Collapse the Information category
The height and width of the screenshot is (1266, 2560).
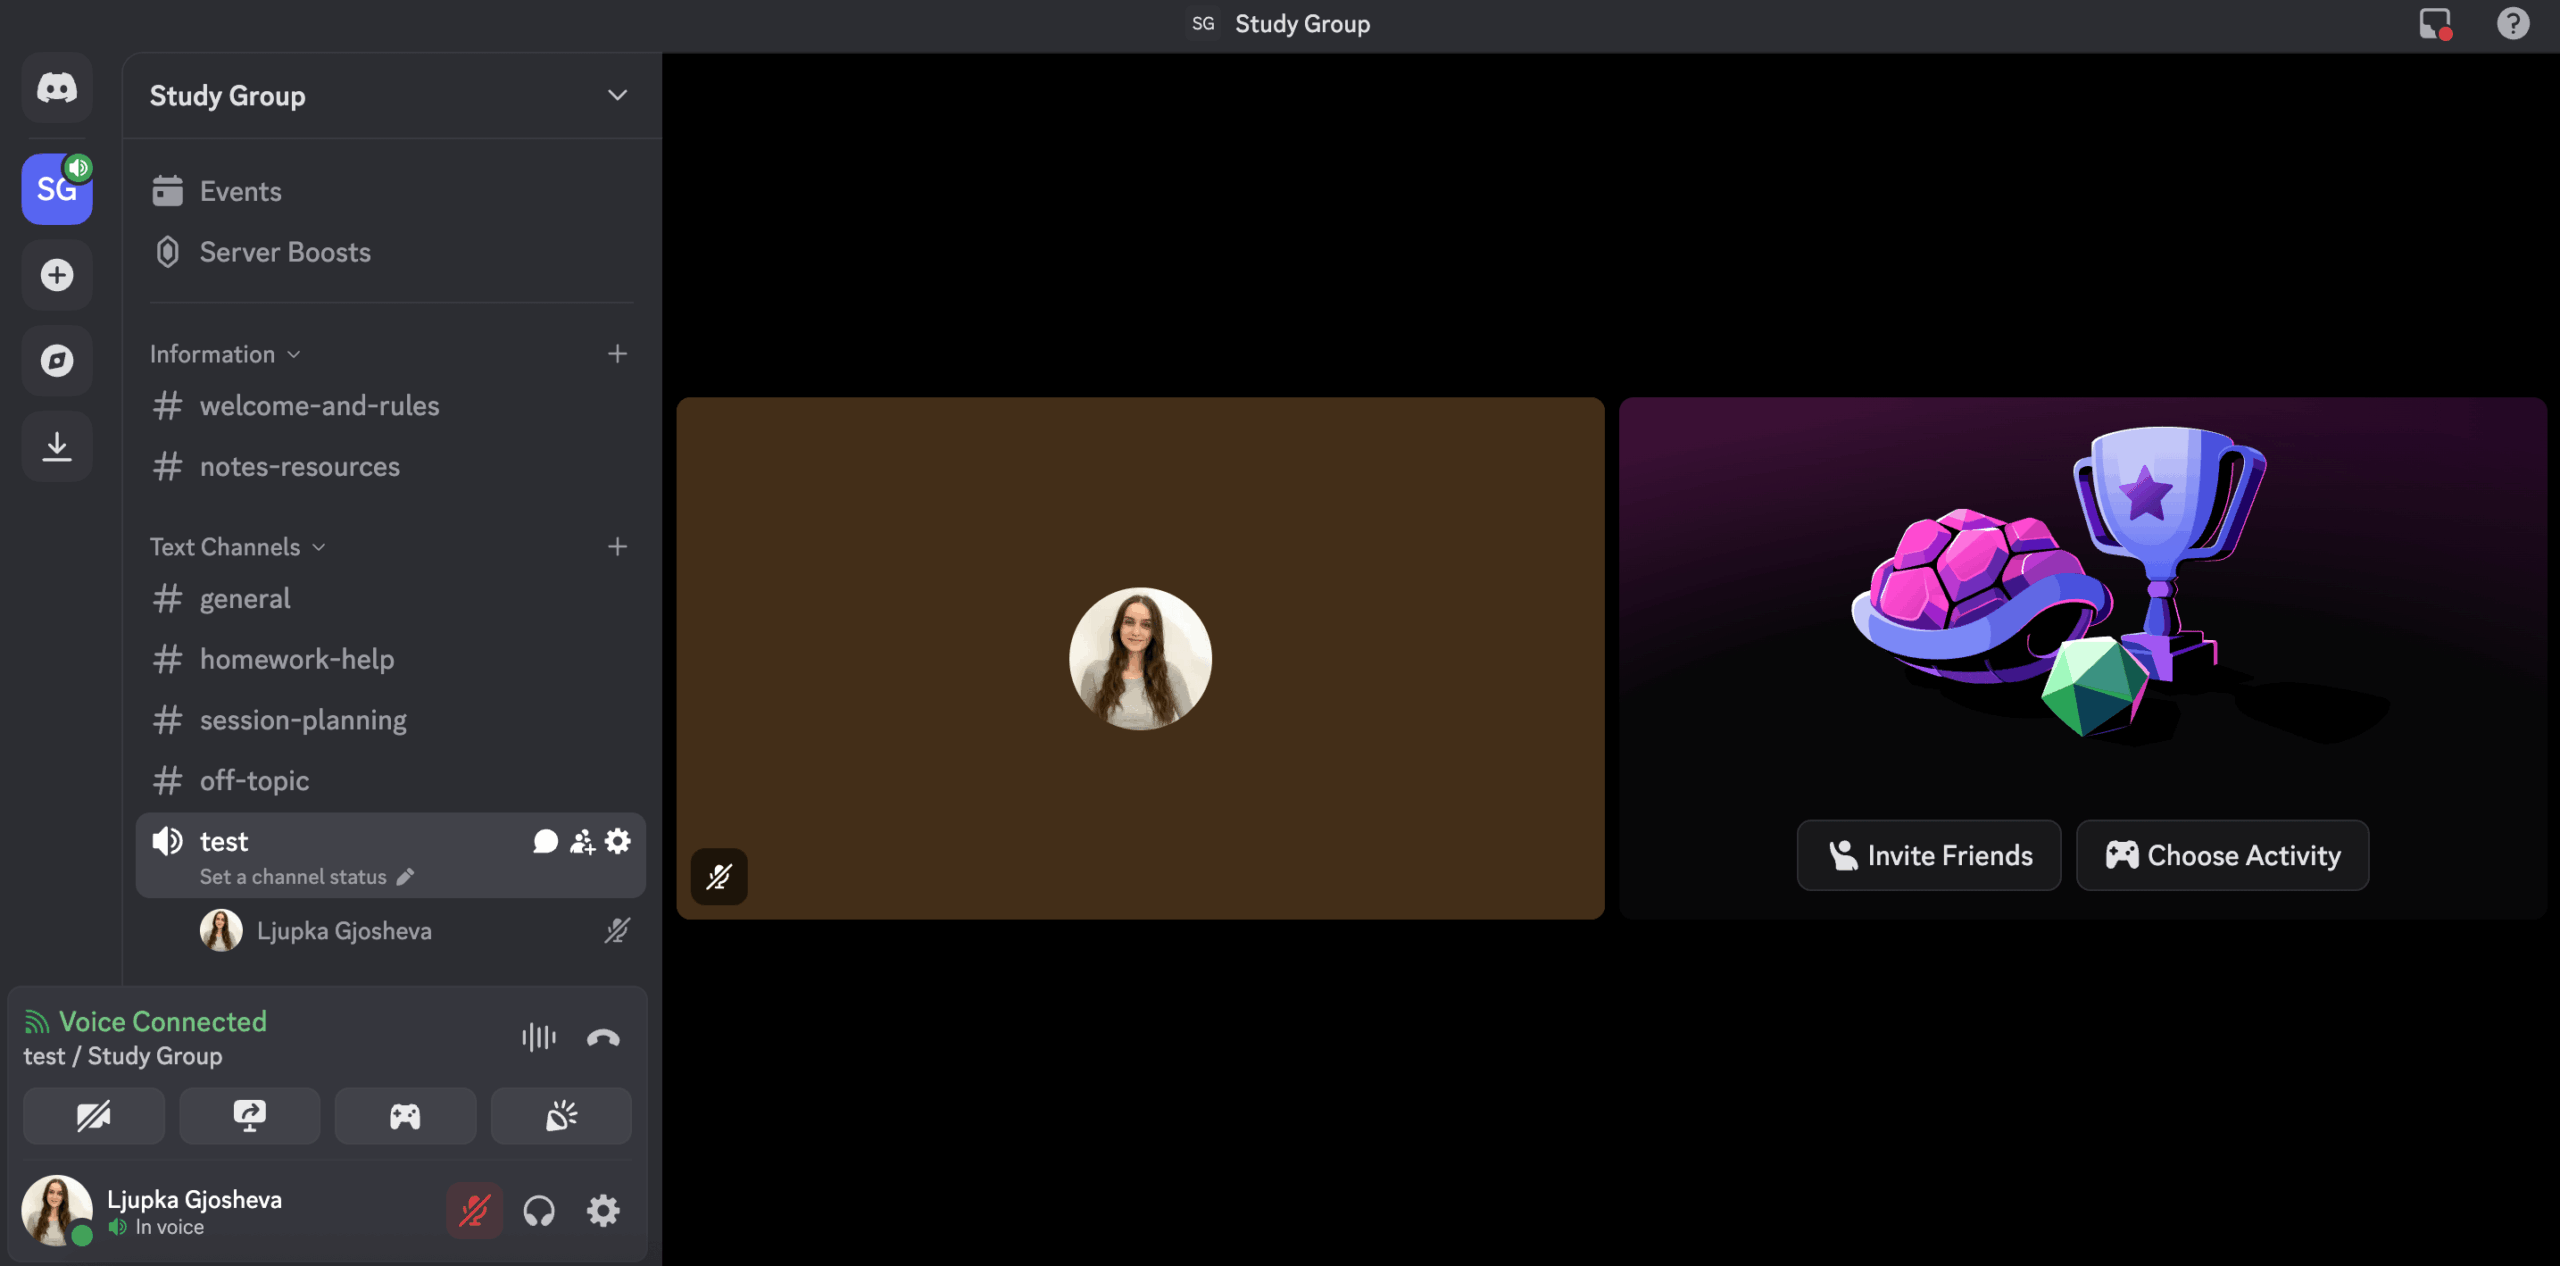(225, 354)
